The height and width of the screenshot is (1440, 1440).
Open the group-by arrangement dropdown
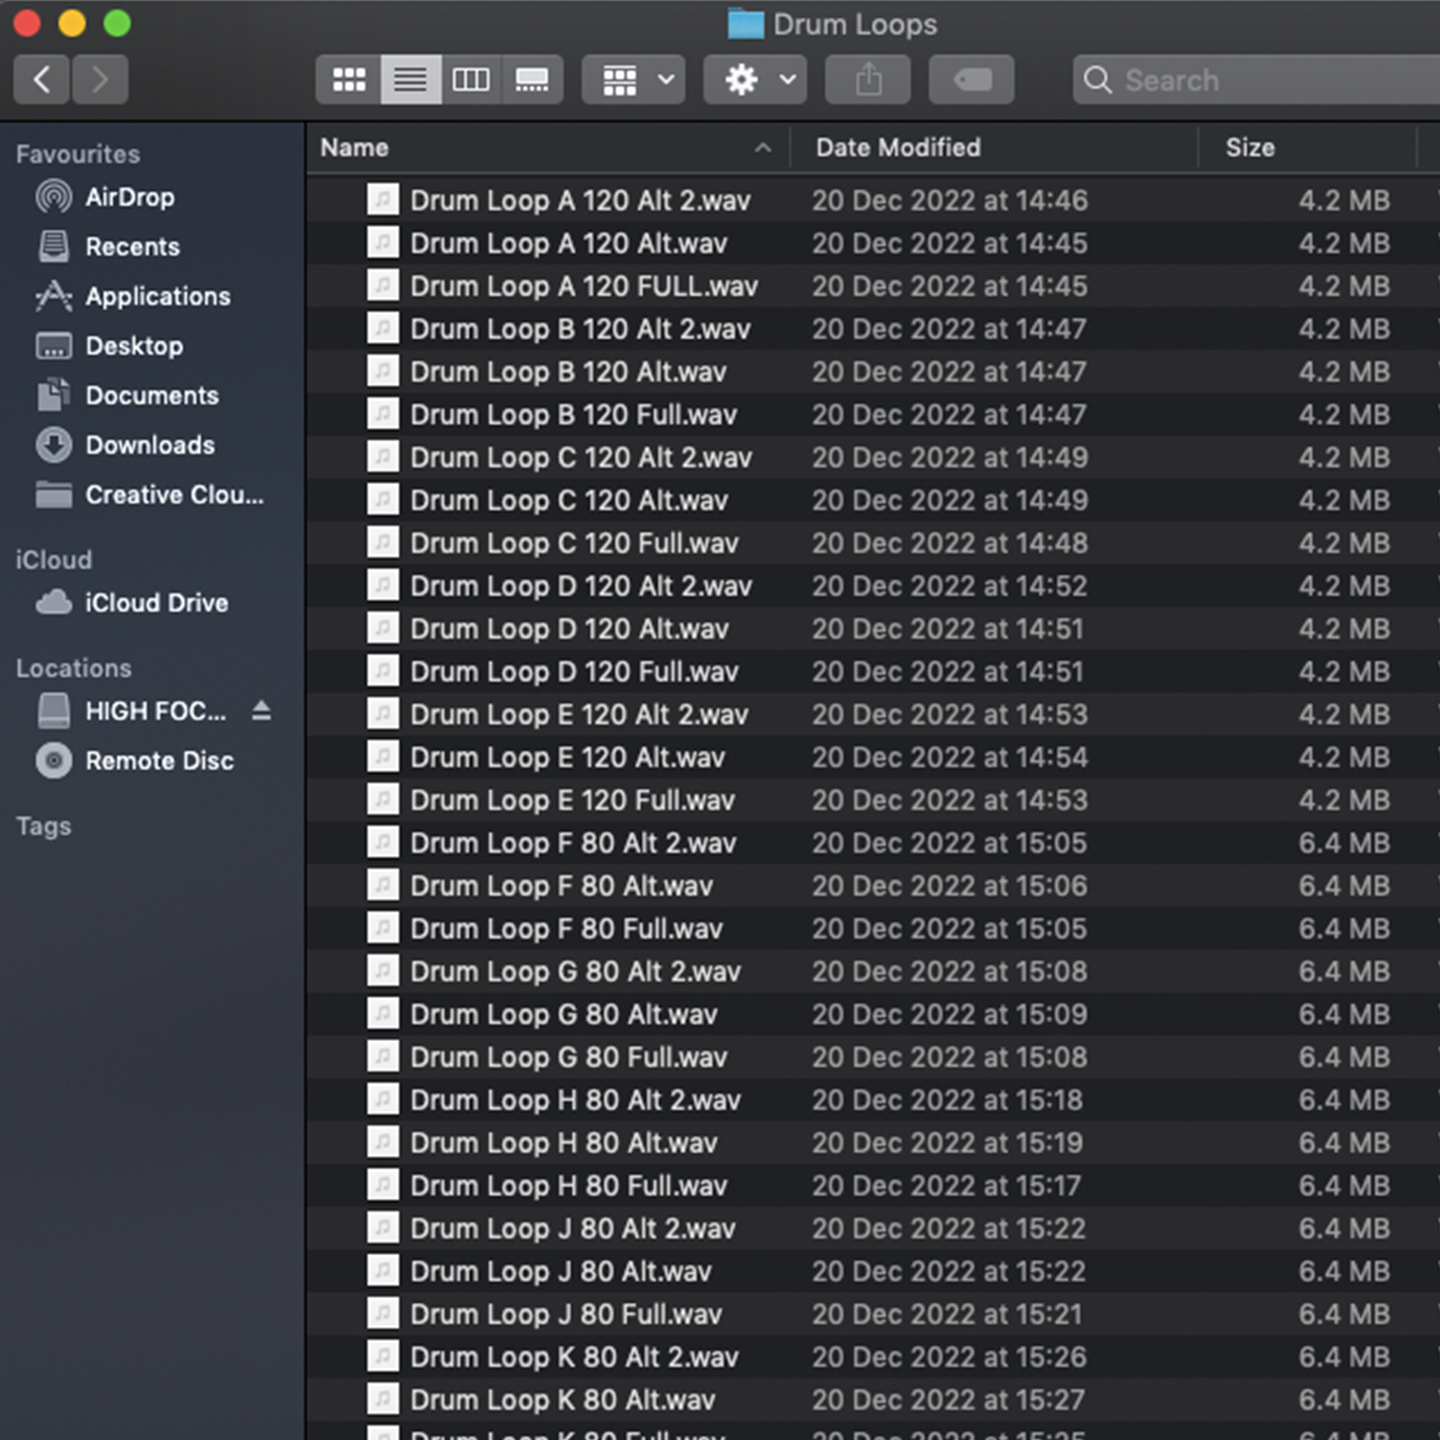pyautogui.click(x=635, y=80)
